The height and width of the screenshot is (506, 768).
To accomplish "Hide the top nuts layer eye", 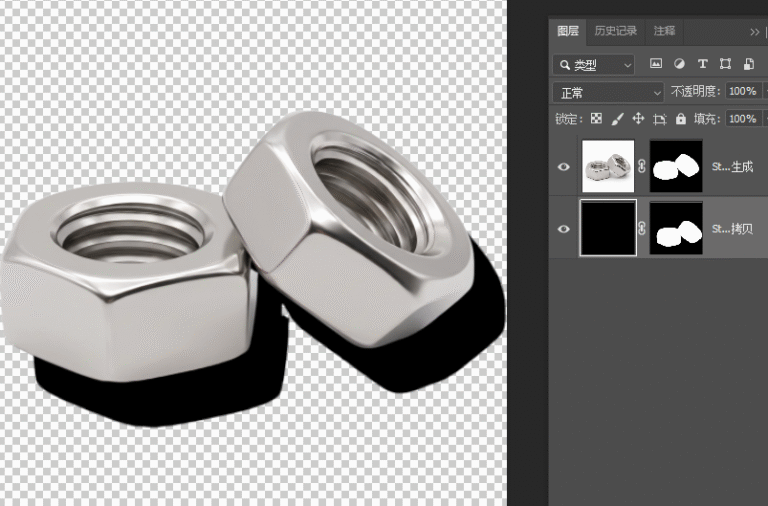I will click(564, 167).
